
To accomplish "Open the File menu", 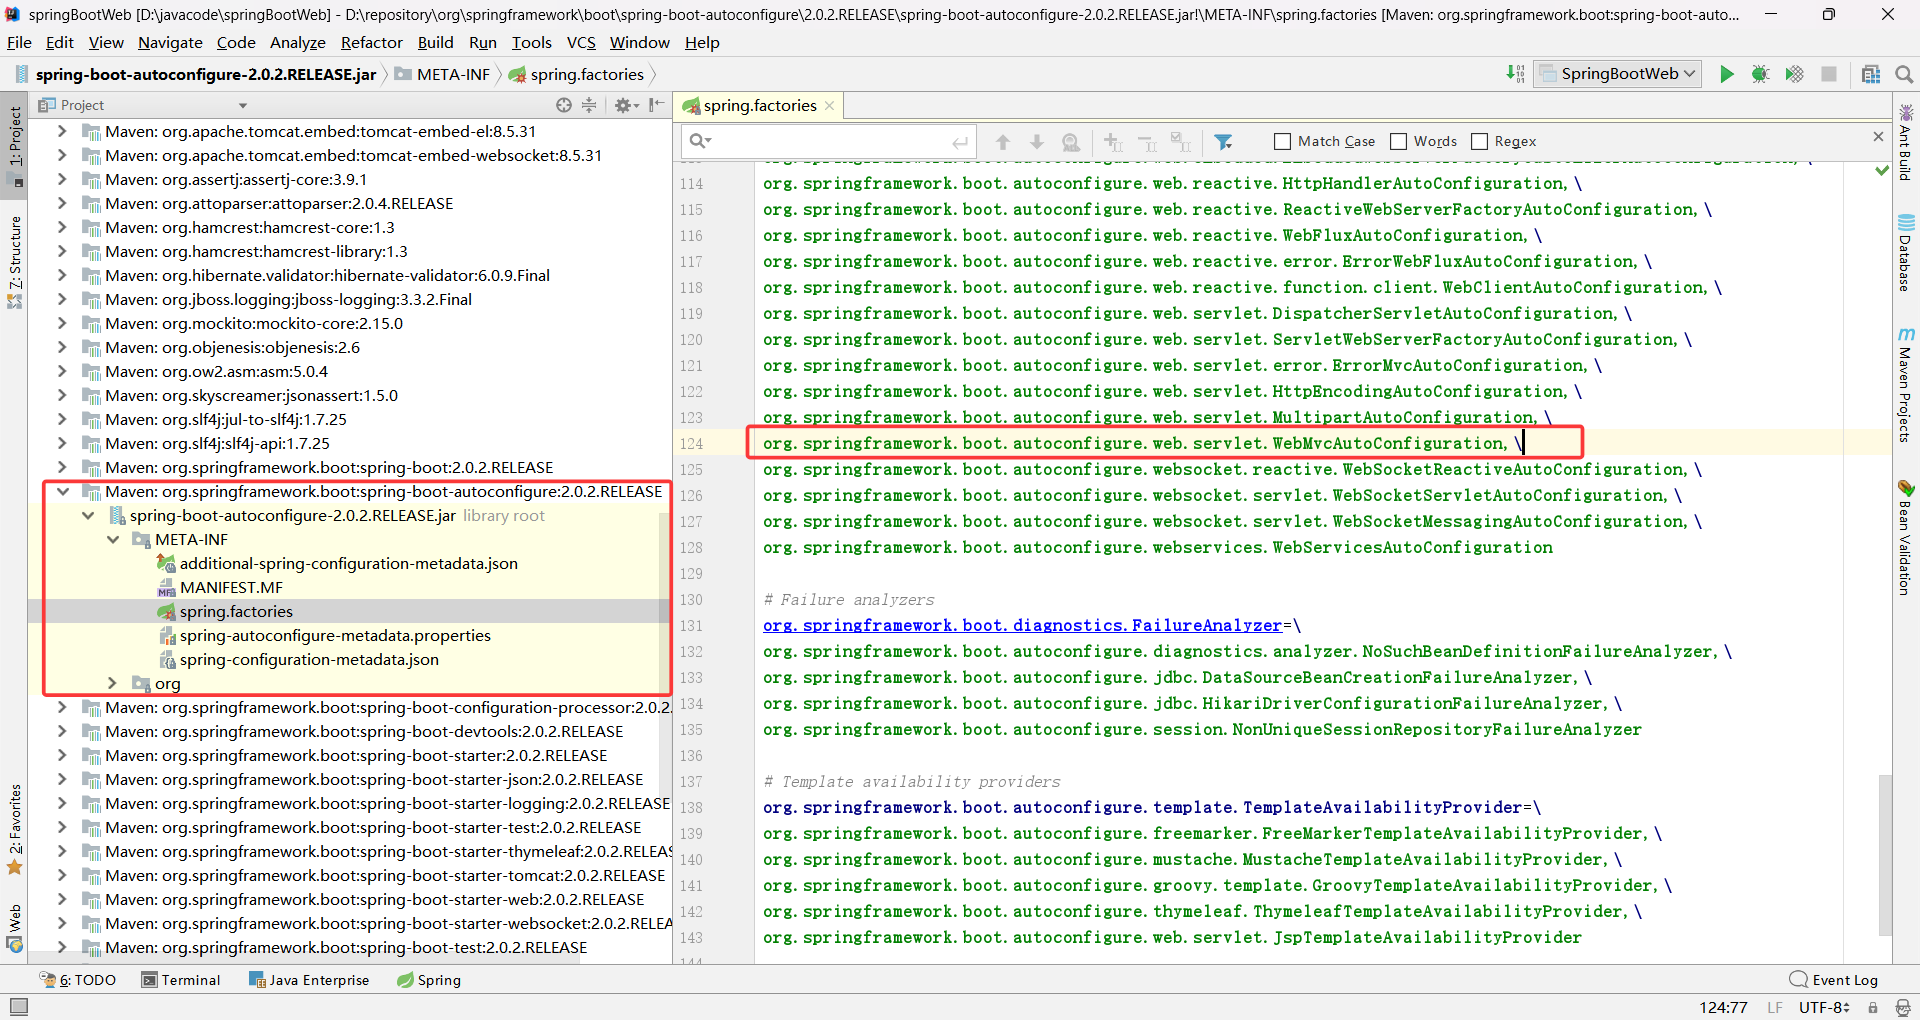I will [19, 42].
